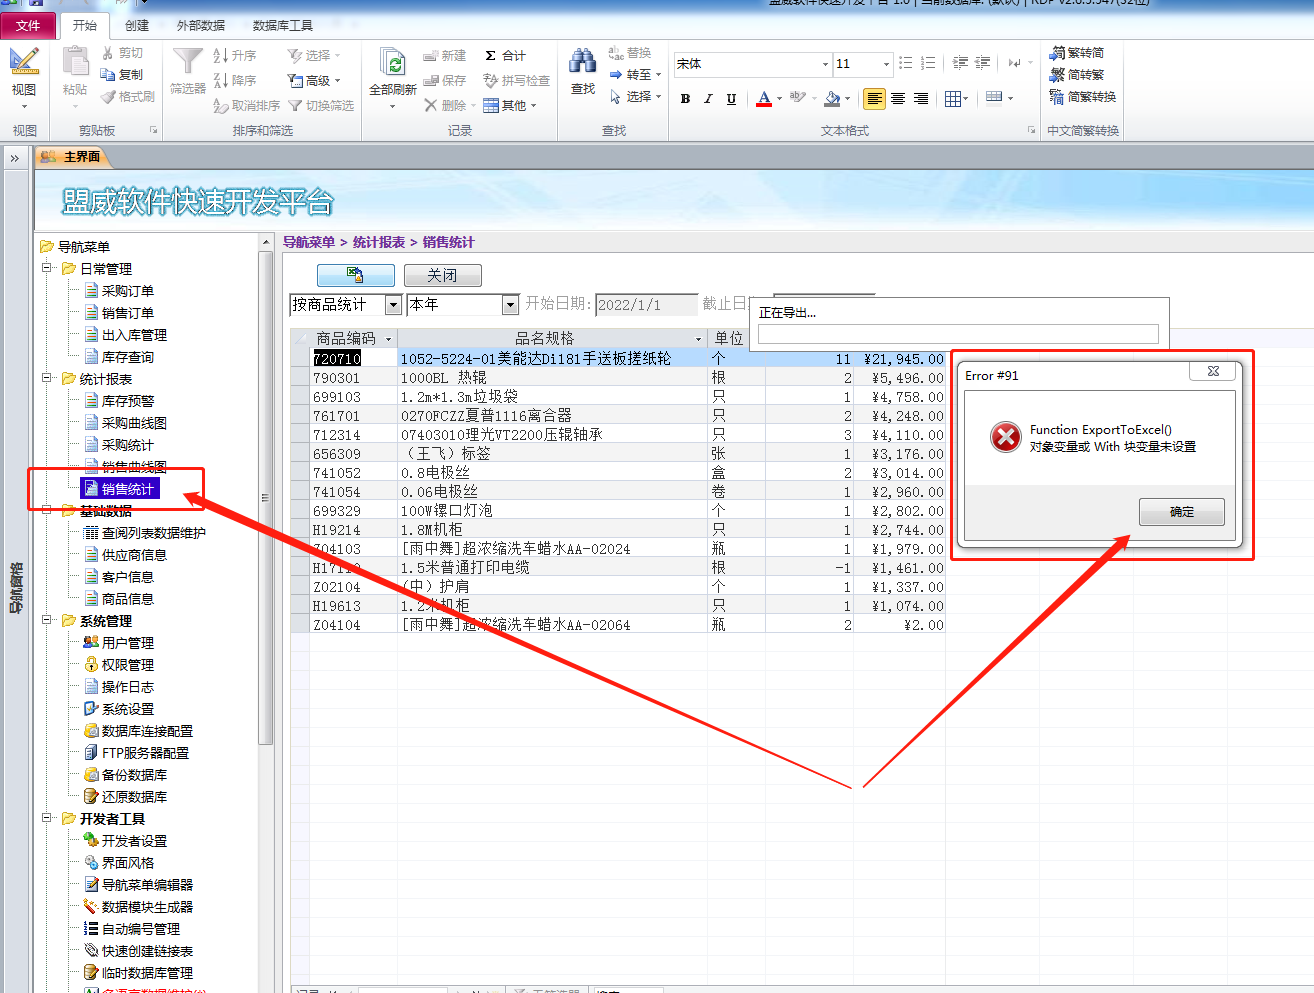Open 界面风格 tree item
Screen dimensions: 1314x993
click(x=127, y=863)
